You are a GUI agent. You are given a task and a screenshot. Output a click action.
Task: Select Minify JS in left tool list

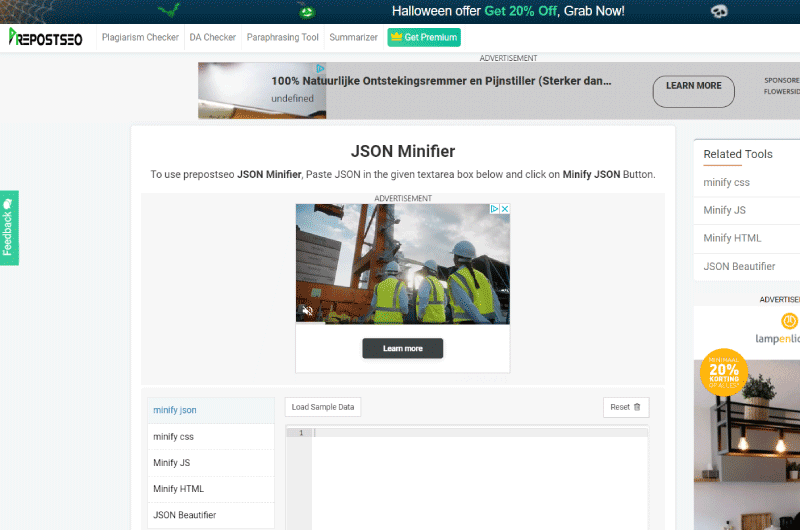[211, 463]
